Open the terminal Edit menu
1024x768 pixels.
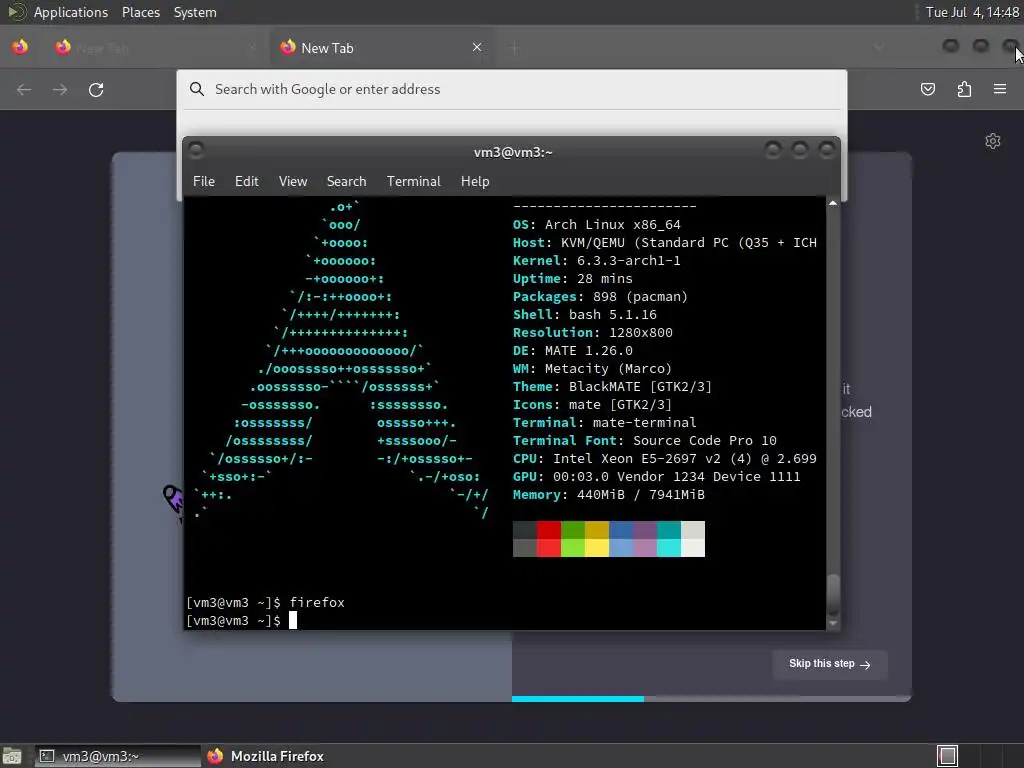[x=247, y=182]
